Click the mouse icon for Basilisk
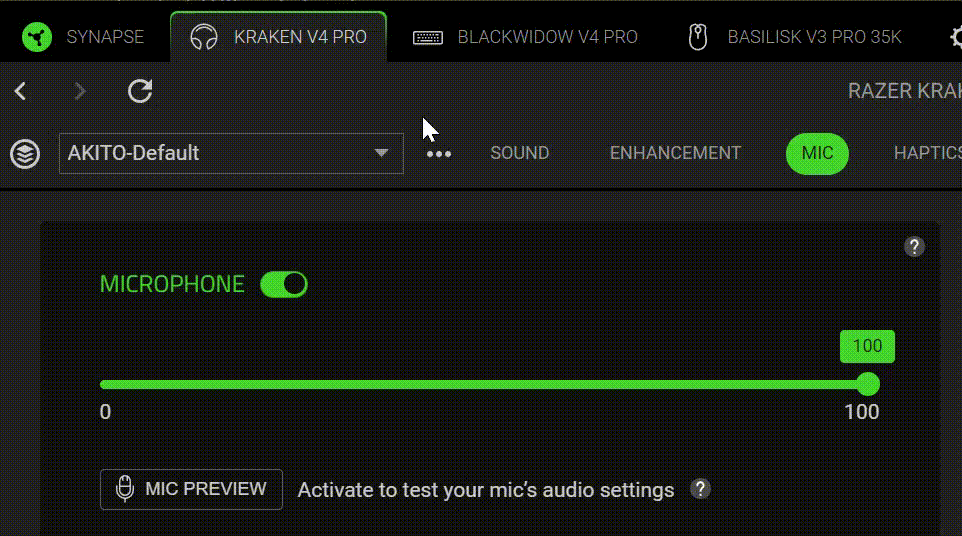Screen dimensions: 962x536 [x=698, y=37]
